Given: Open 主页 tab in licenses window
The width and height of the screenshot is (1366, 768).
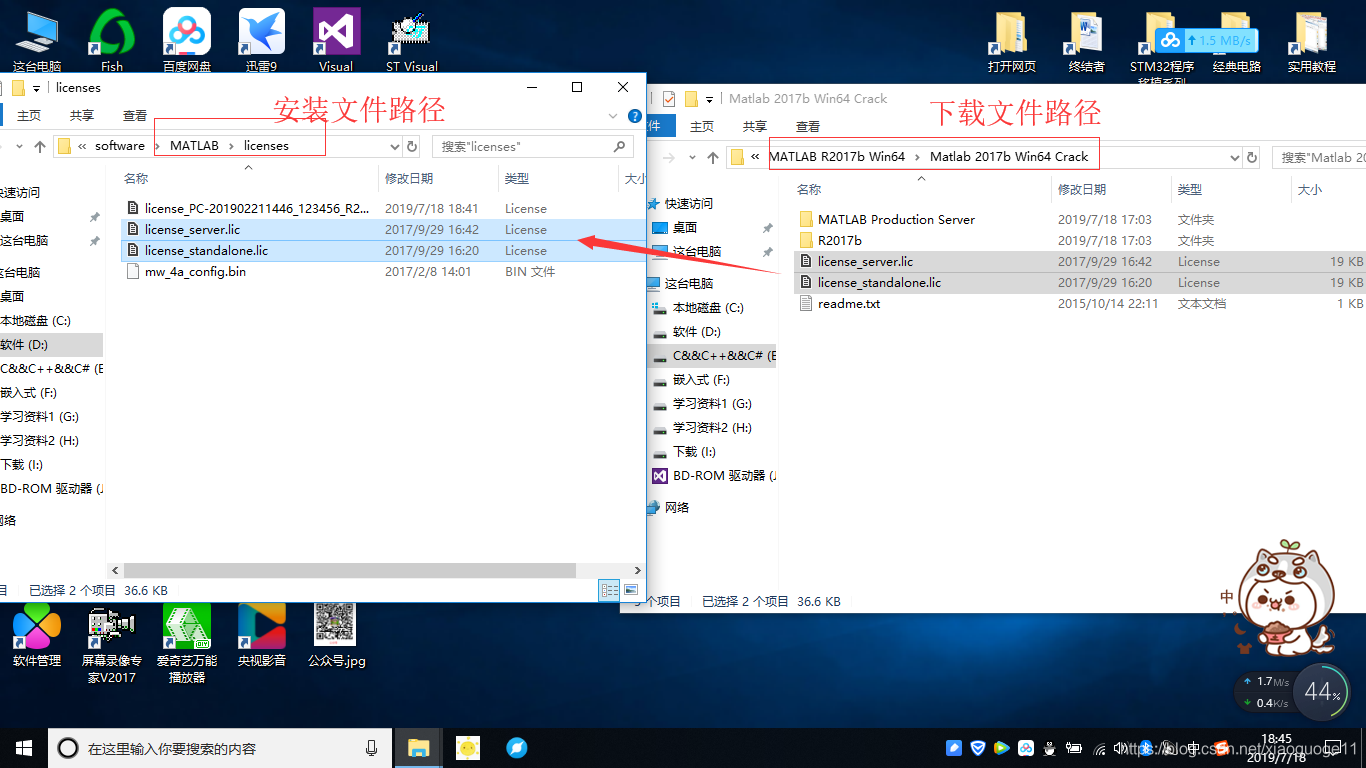Looking at the screenshot, I should pos(29,116).
